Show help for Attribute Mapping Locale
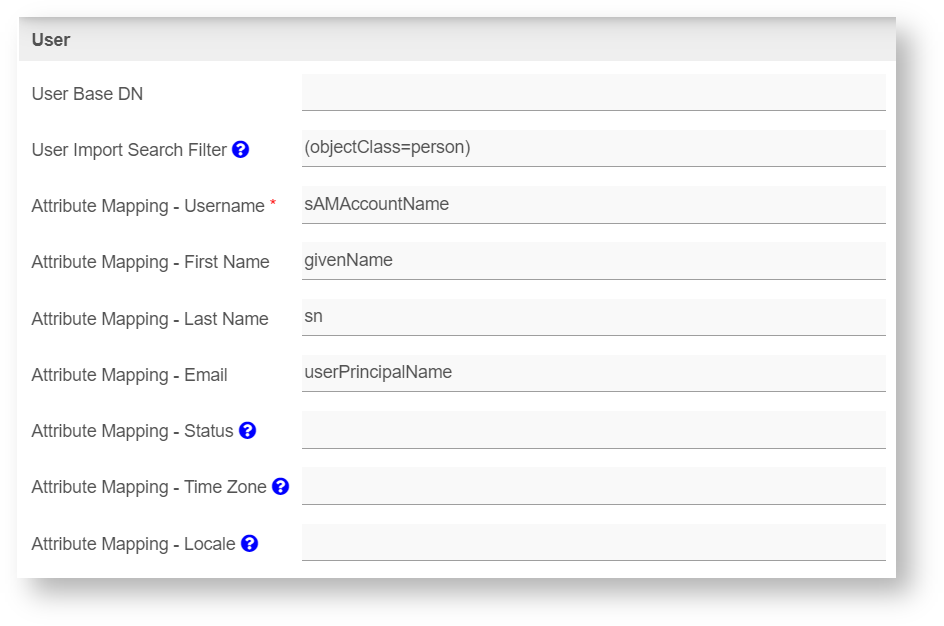This screenshot has width=944, height=626. tap(249, 544)
